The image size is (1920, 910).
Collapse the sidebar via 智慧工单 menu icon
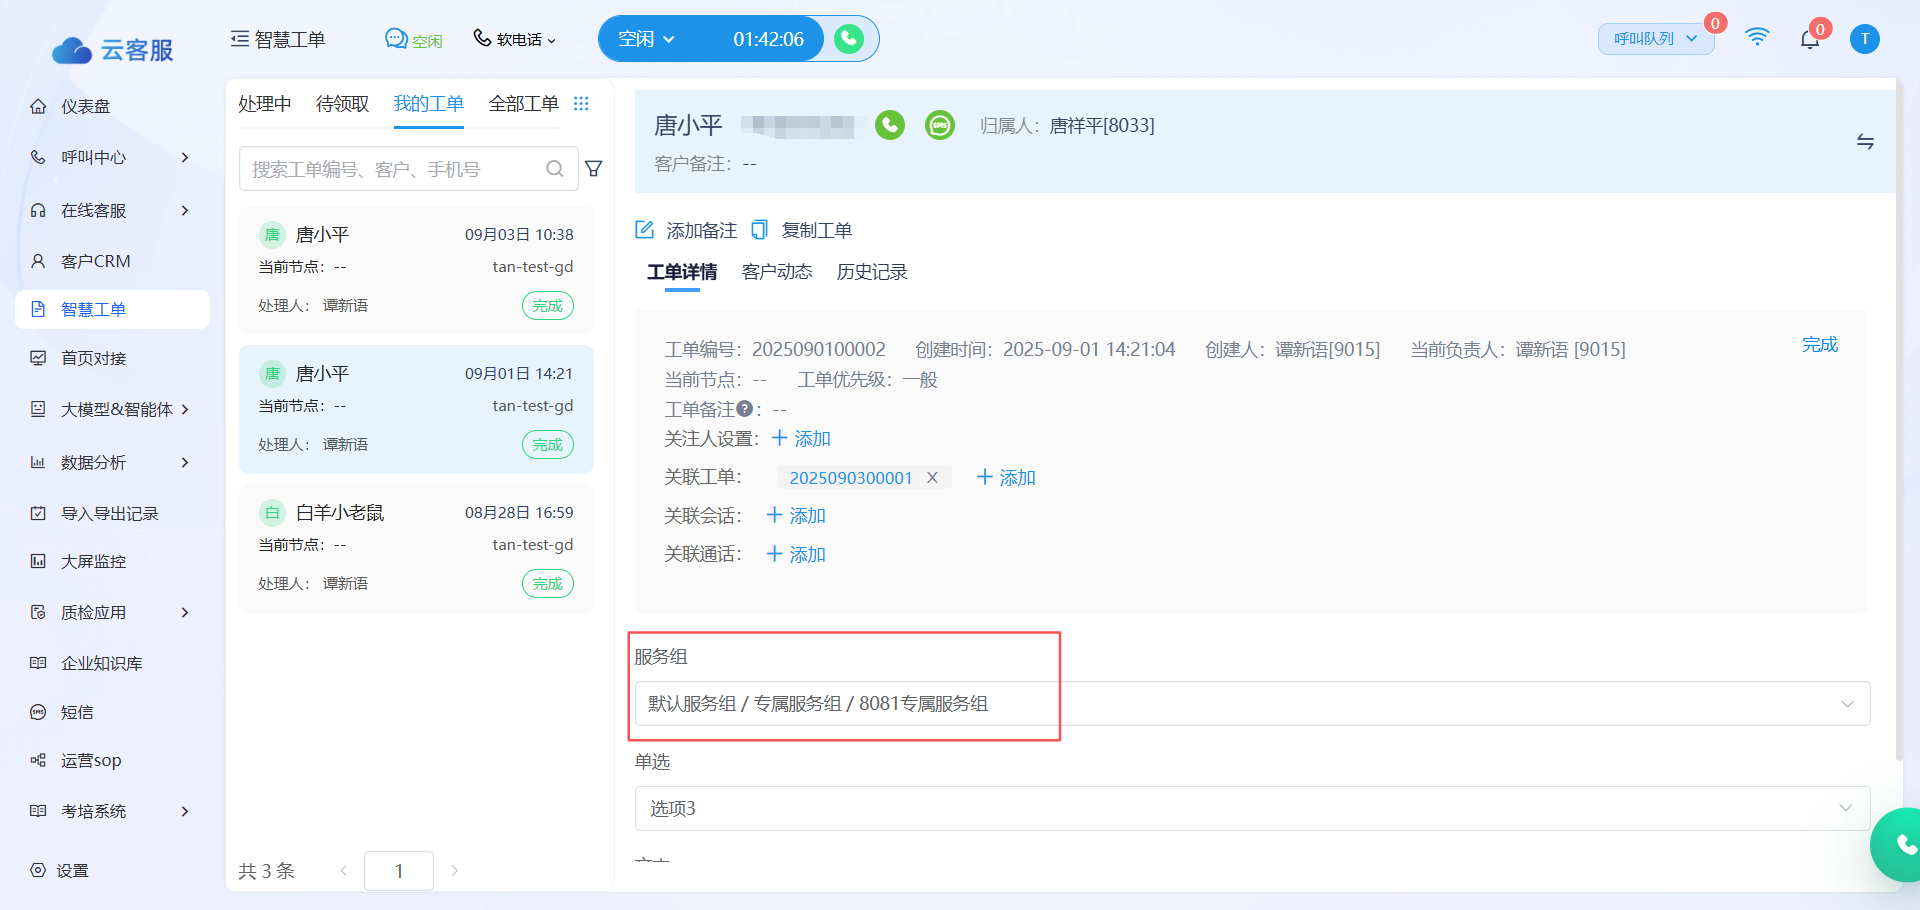(240, 39)
